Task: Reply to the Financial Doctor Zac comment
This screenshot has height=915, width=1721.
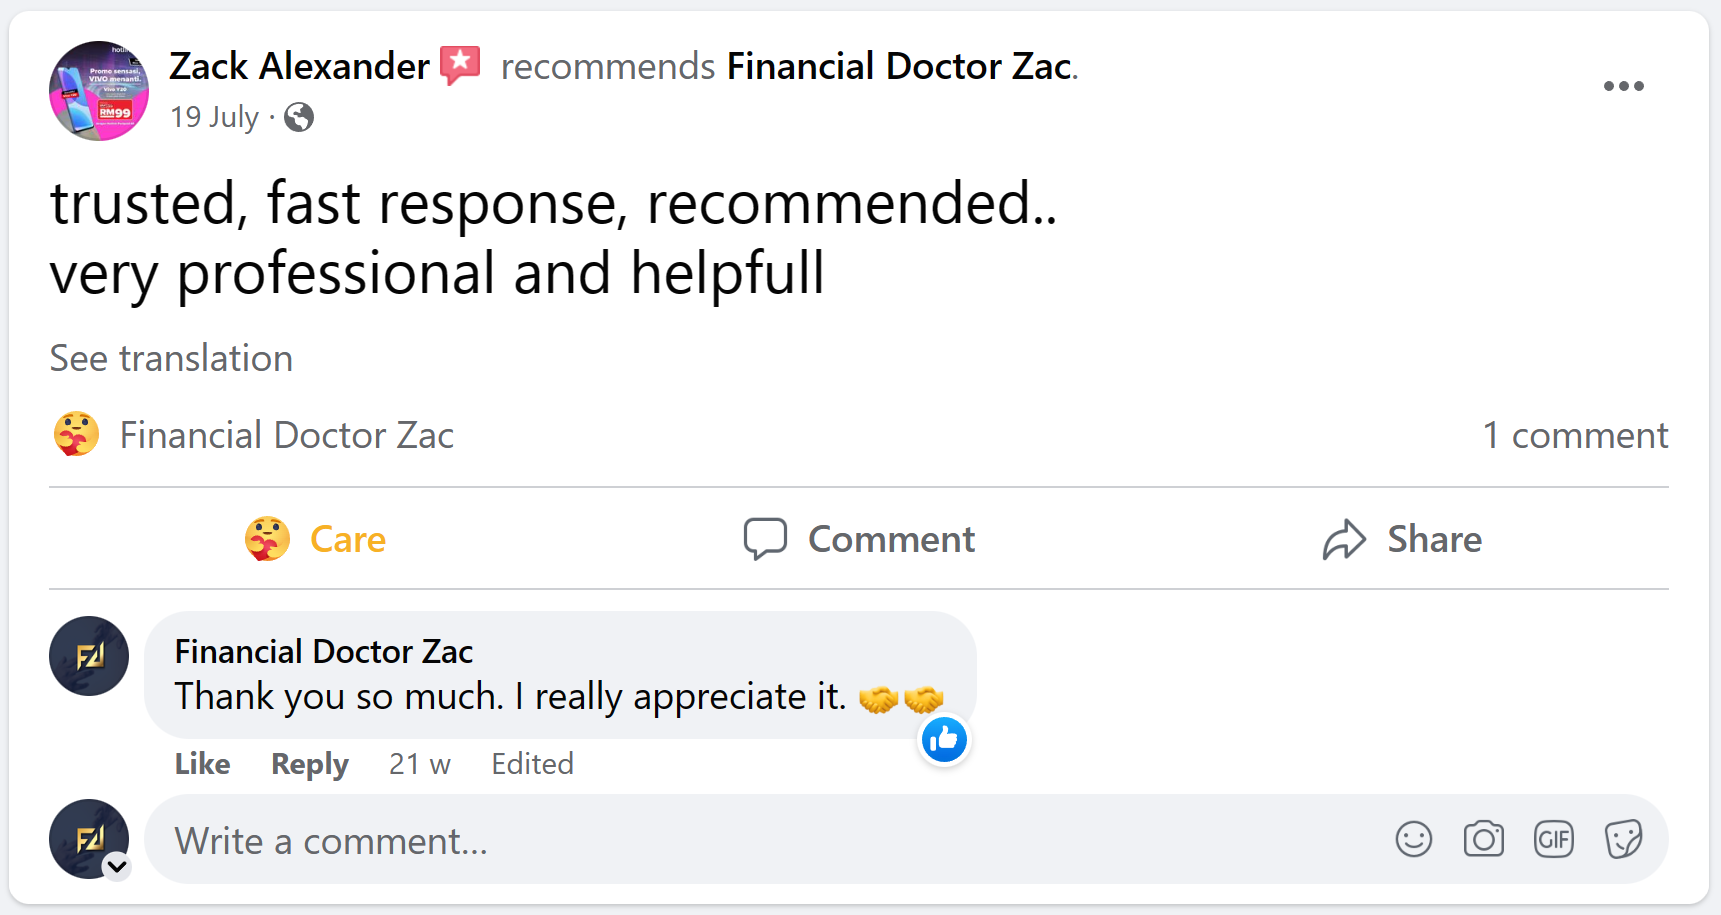Action: (x=310, y=764)
